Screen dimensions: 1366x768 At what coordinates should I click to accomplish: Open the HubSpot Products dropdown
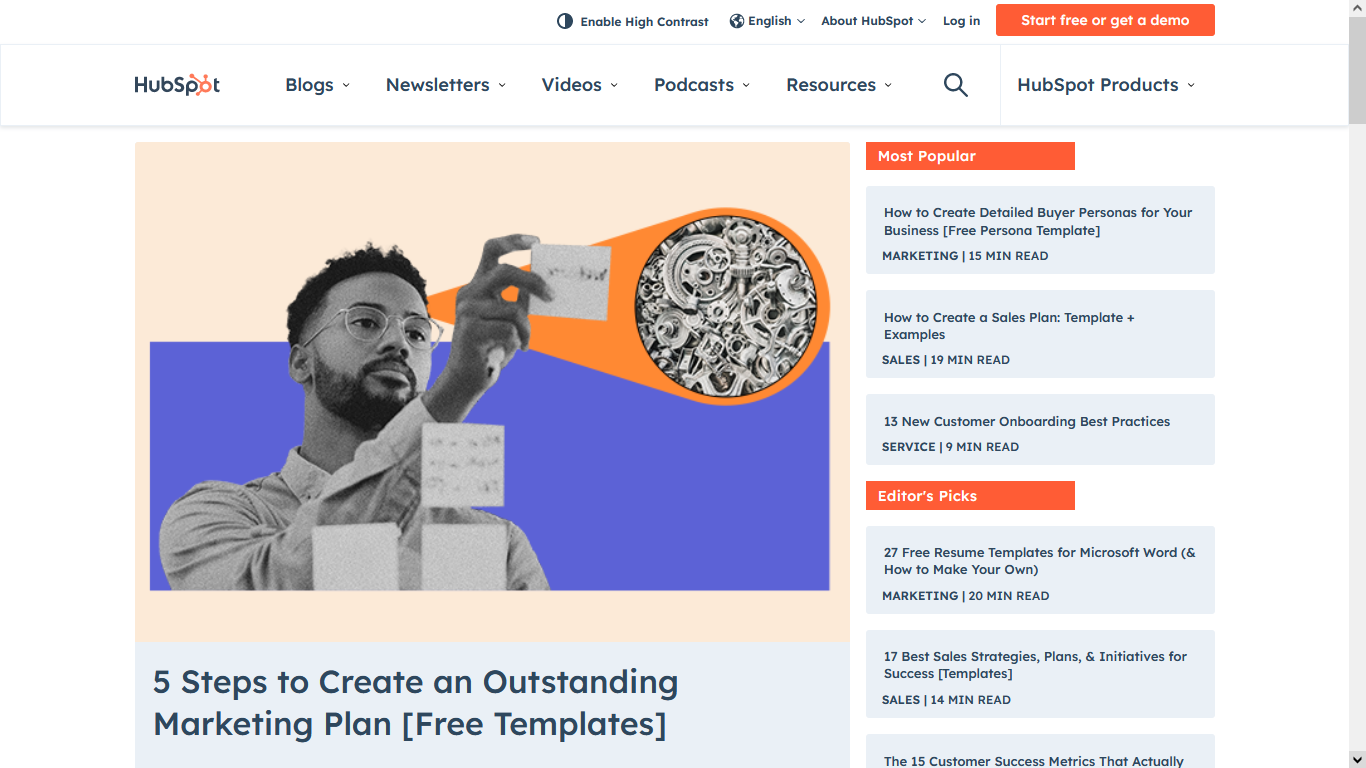1106,85
